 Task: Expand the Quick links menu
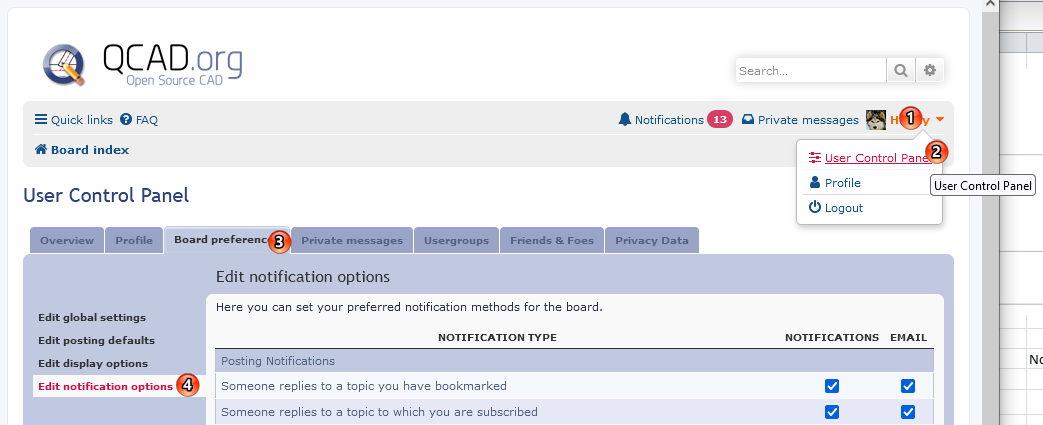pyautogui.click(x=73, y=120)
